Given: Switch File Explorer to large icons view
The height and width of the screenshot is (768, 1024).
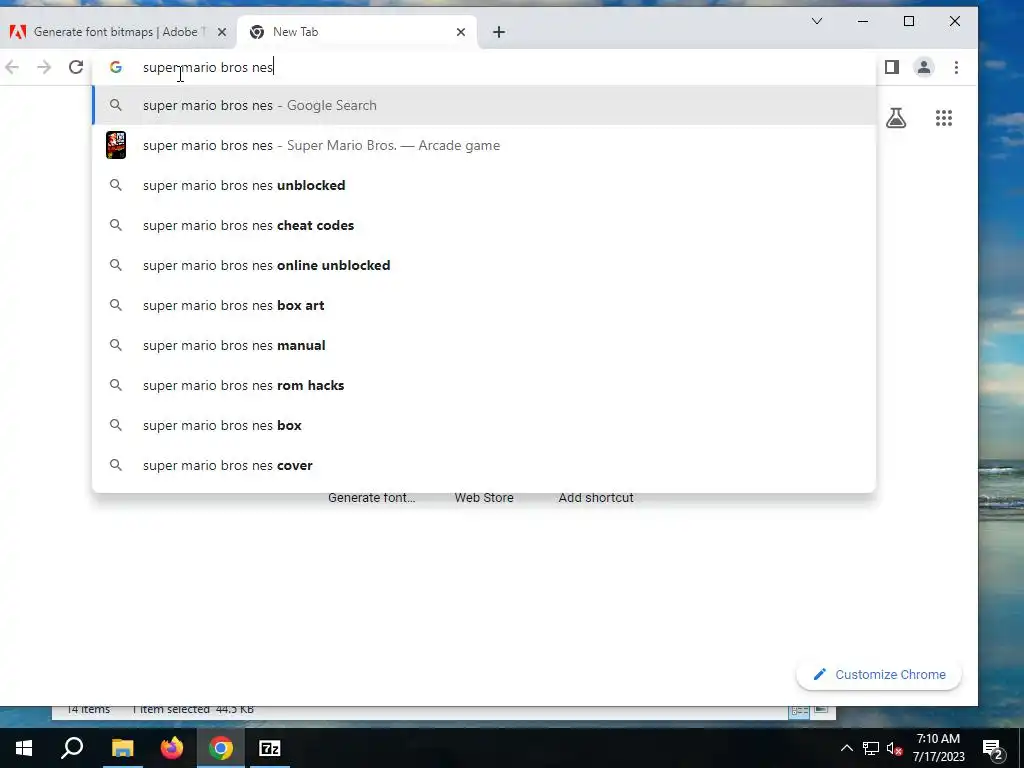Looking at the screenshot, I should [x=821, y=709].
